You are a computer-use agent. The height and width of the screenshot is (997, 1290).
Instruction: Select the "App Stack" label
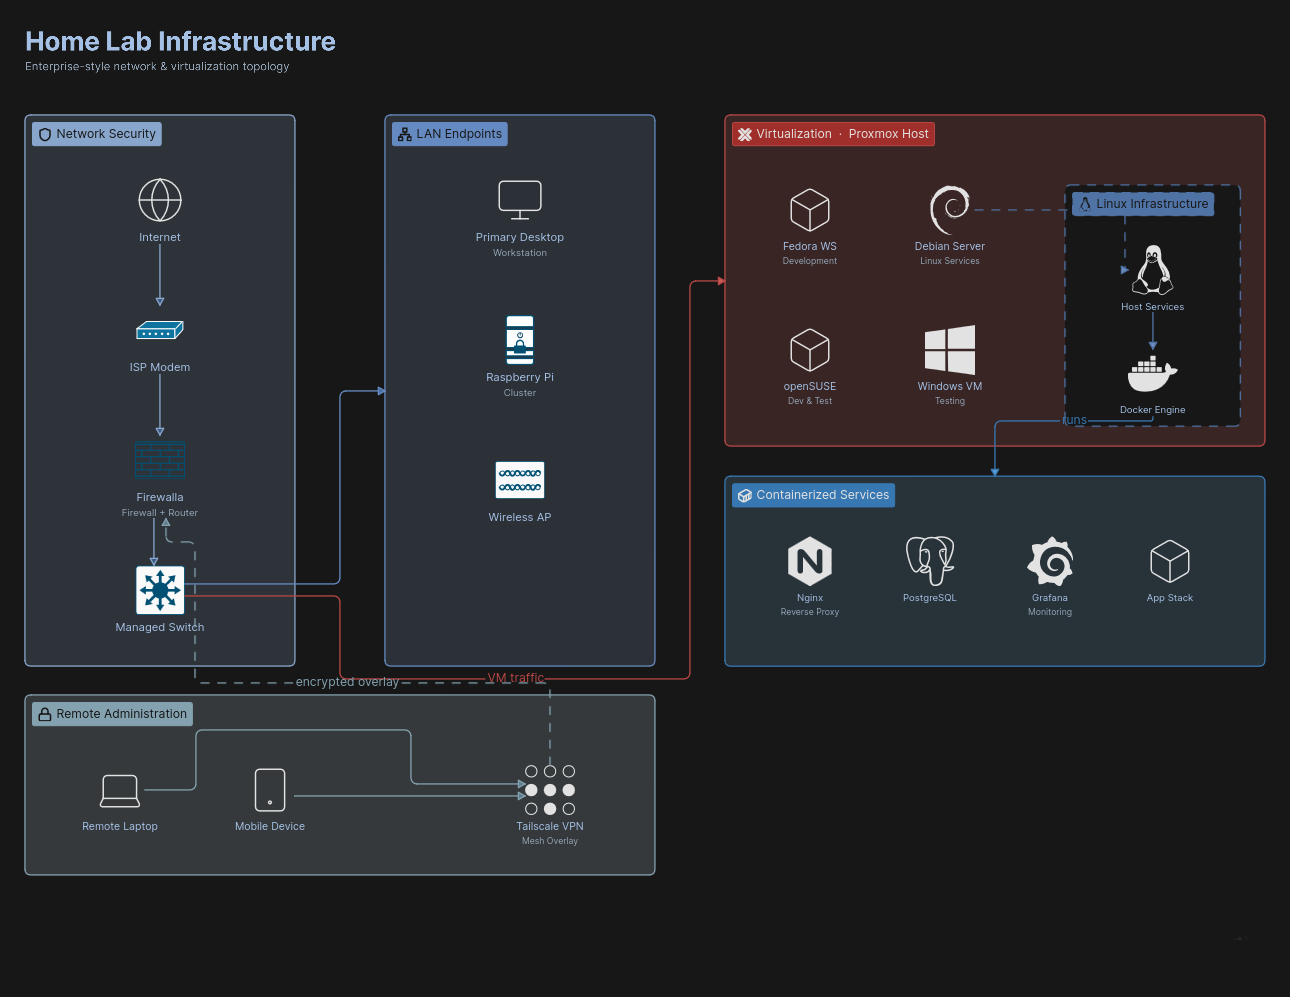point(1170,598)
